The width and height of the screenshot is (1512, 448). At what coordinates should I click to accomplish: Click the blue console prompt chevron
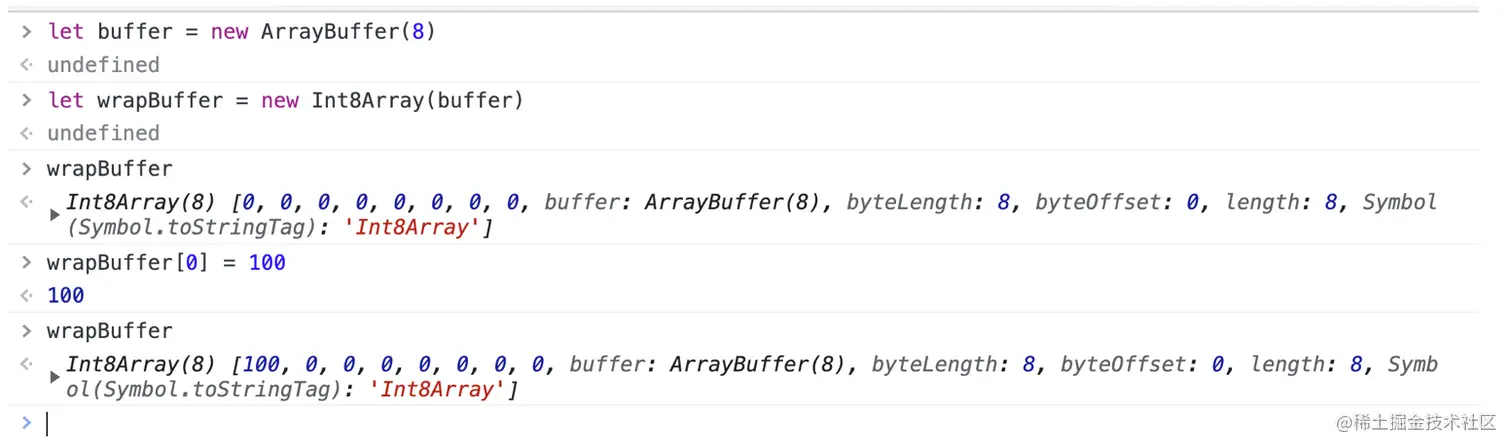pyautogui.click(x=27, y=424)
